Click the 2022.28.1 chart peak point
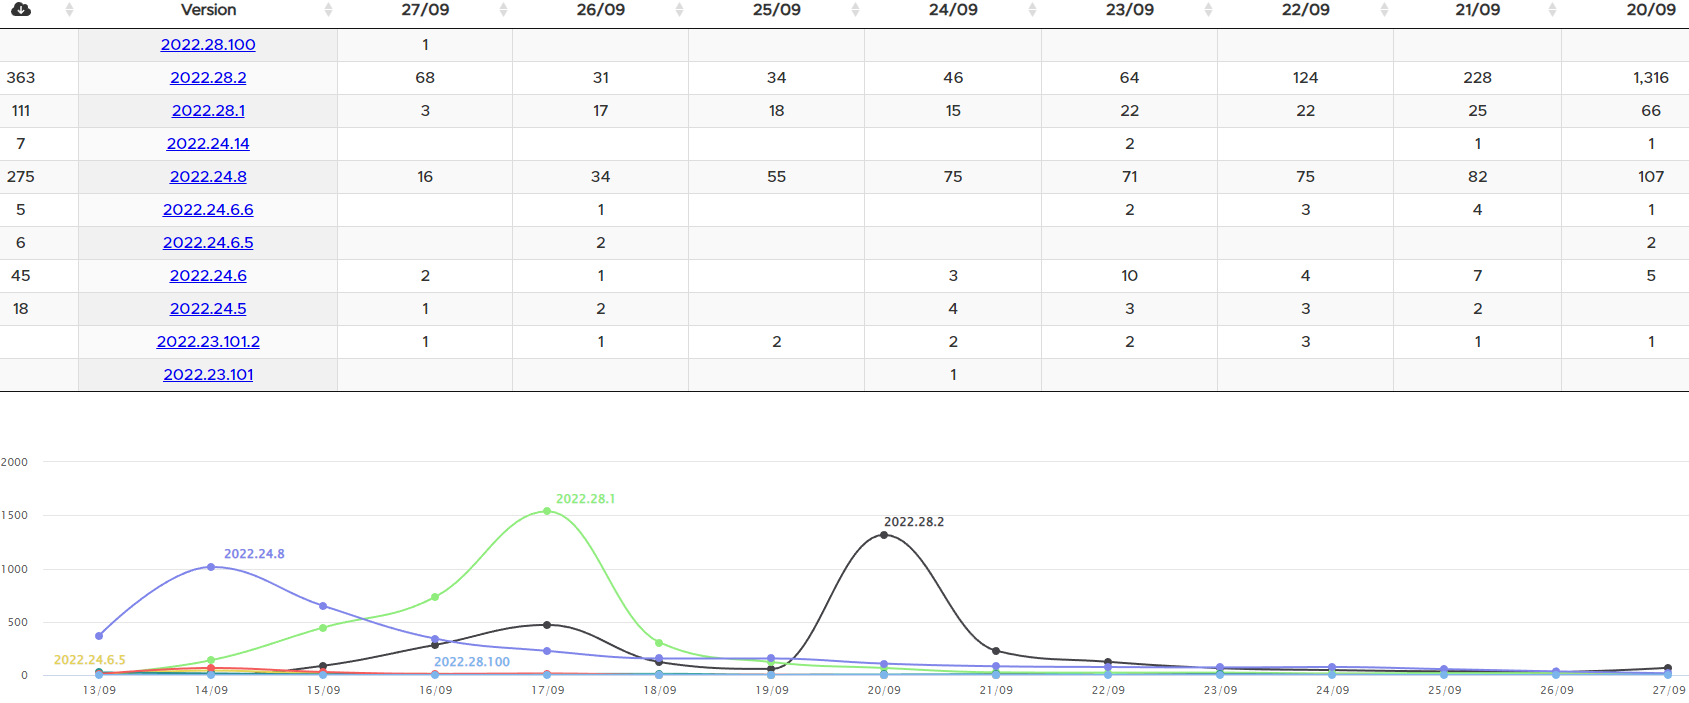The width and height of the screenshot is (1689, 703). pyautogui.click(x=547, y=511)
